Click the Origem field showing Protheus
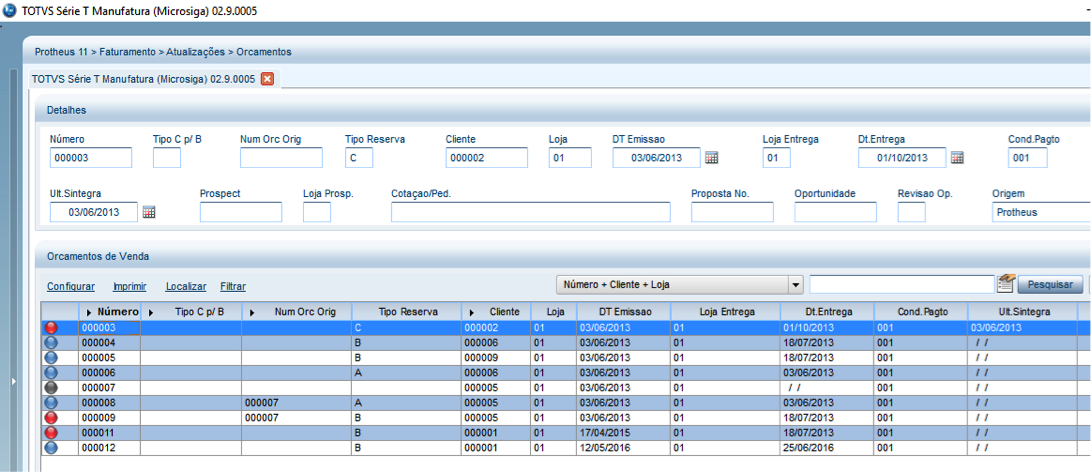This screenshot has width=1091, height=472. (x=1041, y=212)
